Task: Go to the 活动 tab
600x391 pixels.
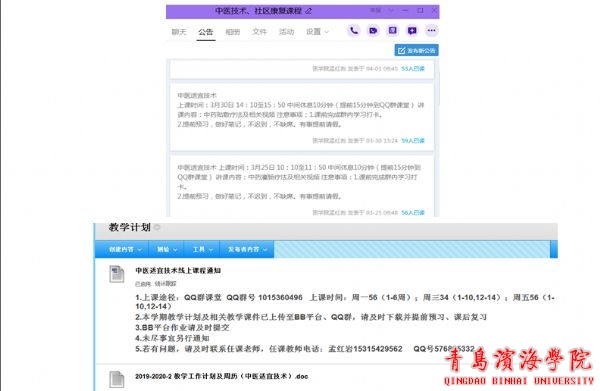Action: click(286, 32)
